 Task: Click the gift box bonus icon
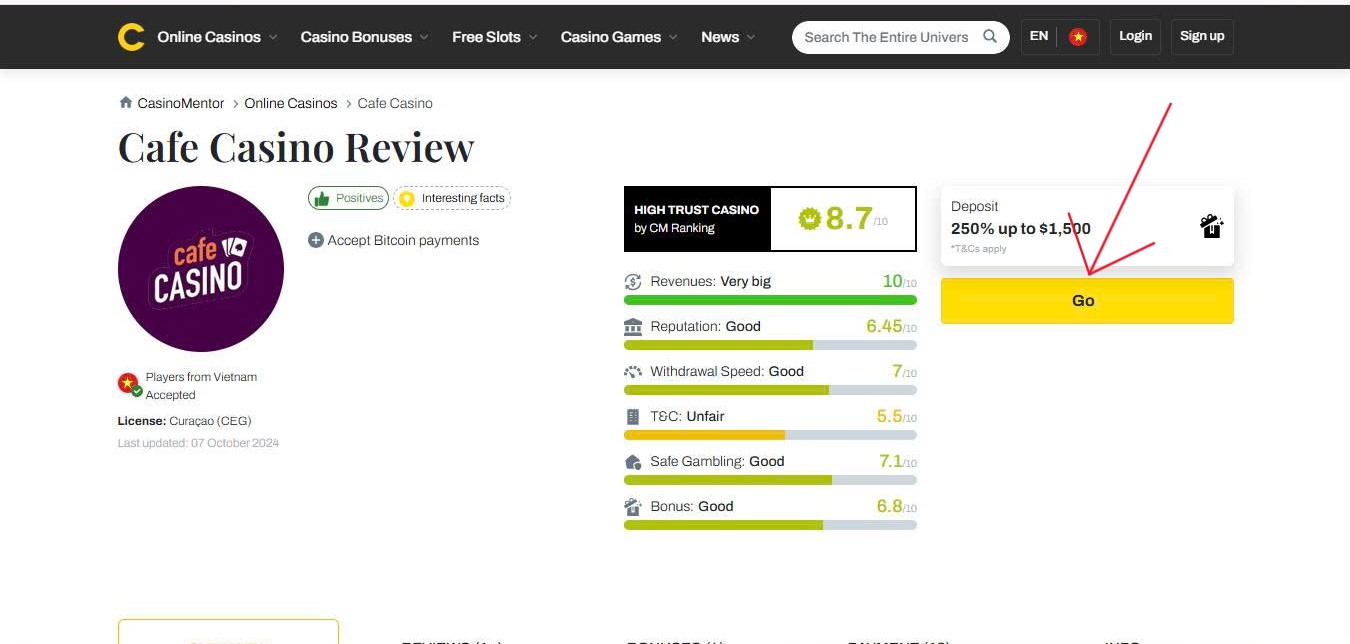tap(1211, 226)
